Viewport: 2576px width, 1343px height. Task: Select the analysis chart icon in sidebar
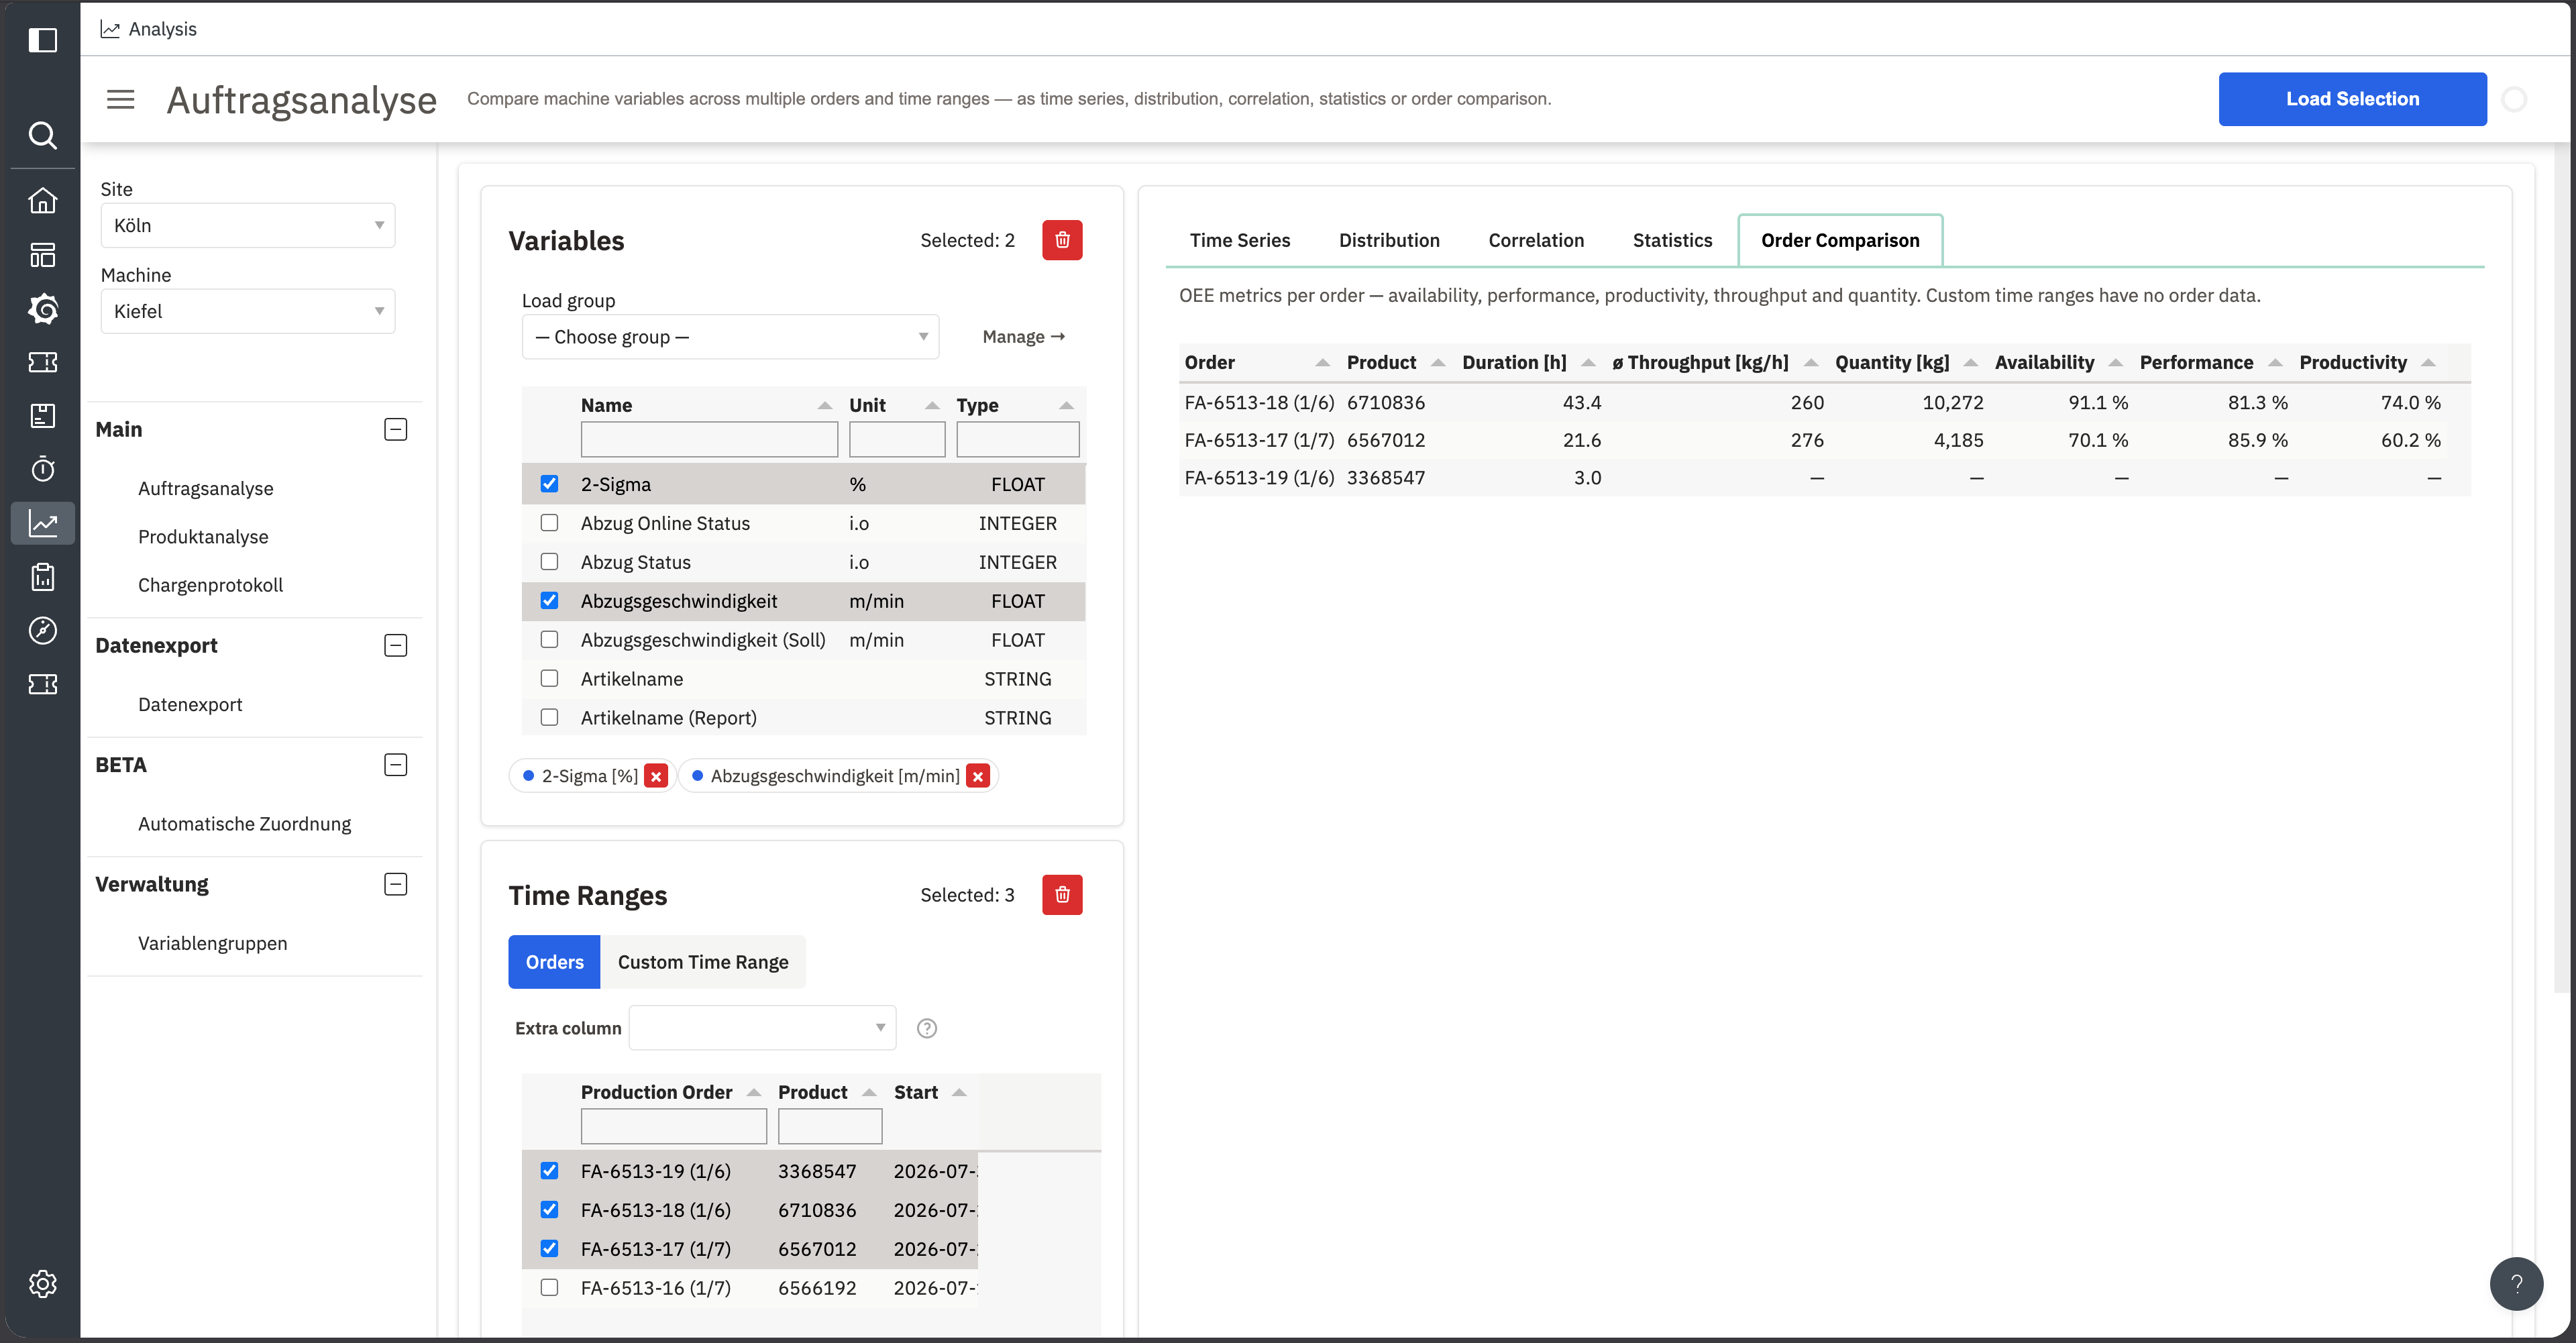pos(42,523)
